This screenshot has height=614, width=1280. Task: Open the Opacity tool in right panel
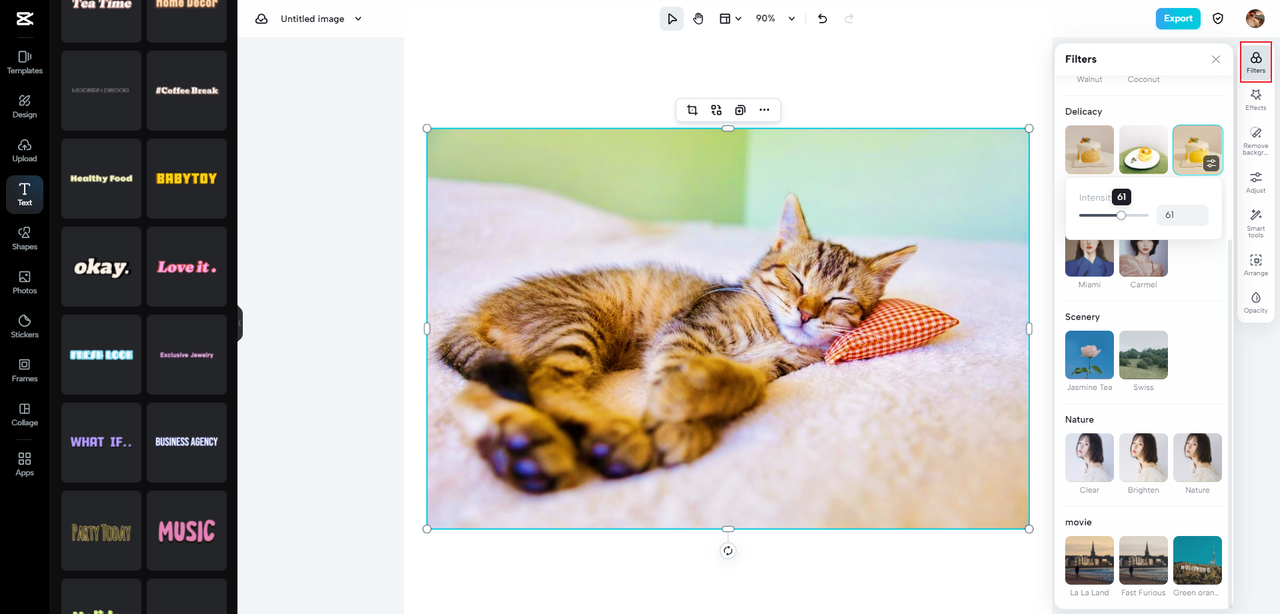pos(1256,302)
